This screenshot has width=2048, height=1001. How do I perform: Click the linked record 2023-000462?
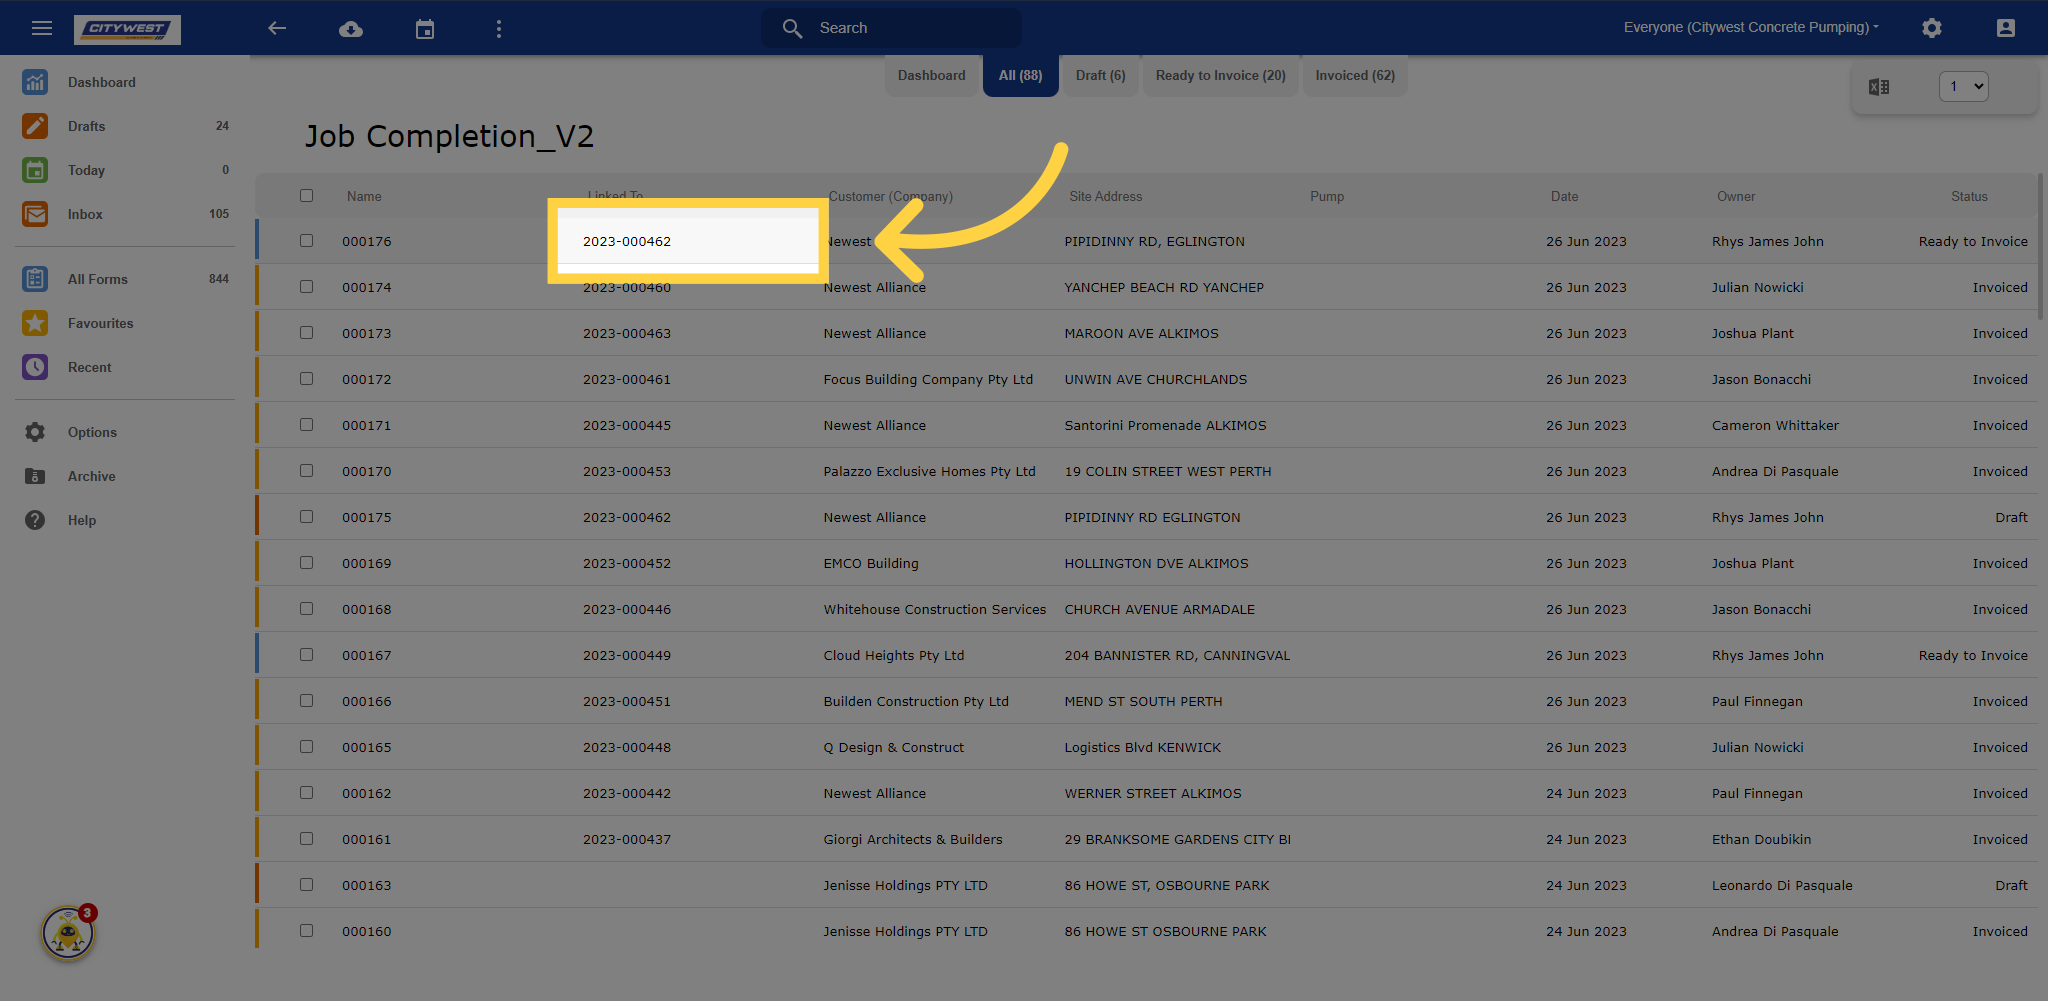(x=627, y=241)
